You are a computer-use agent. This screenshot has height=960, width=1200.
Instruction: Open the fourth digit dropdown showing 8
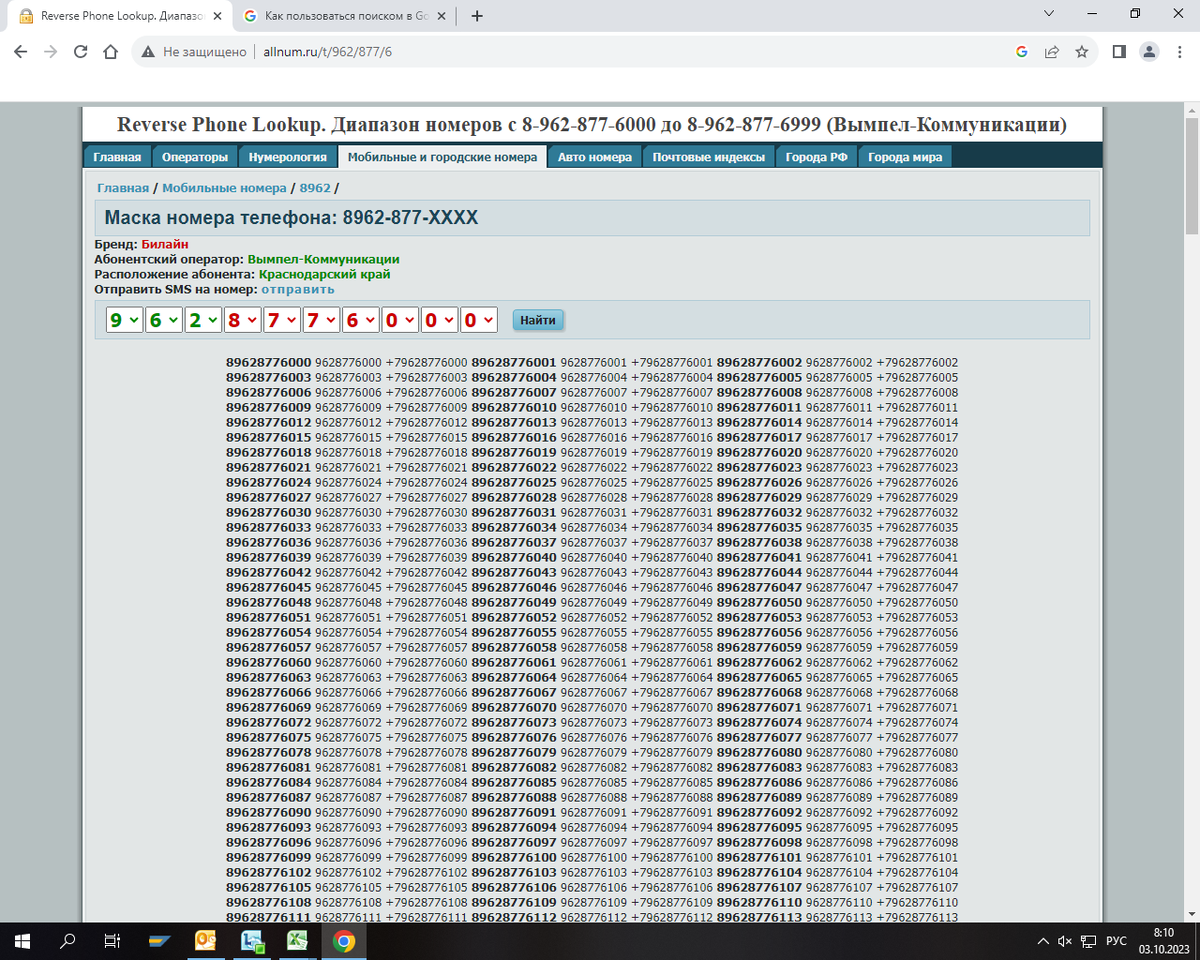coord(241,320)
